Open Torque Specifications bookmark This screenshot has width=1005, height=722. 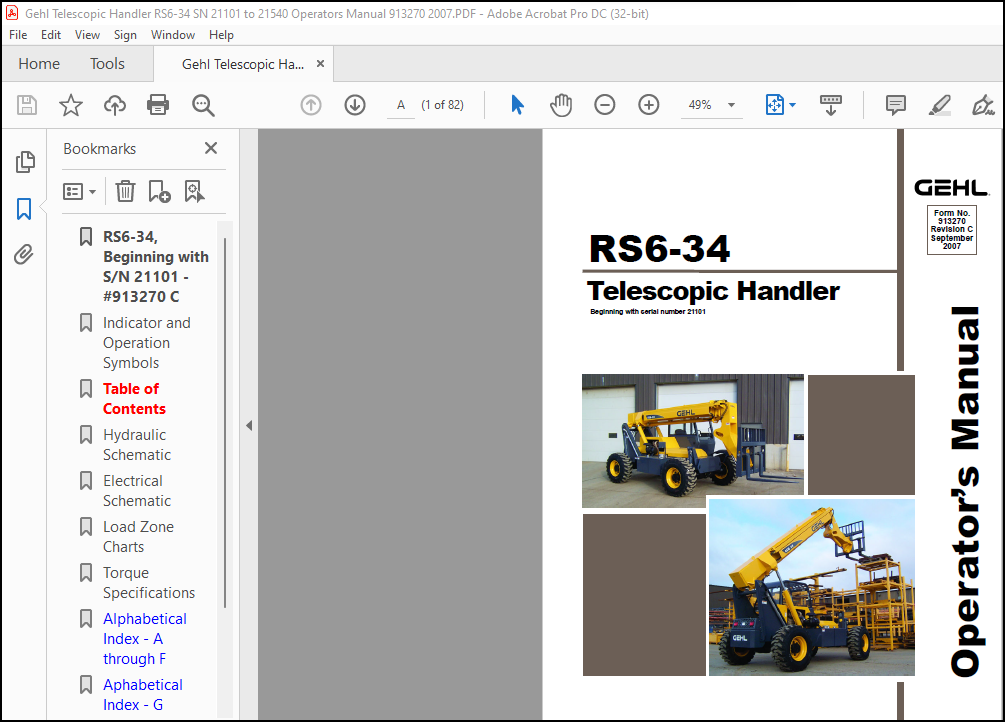(149, 583)
